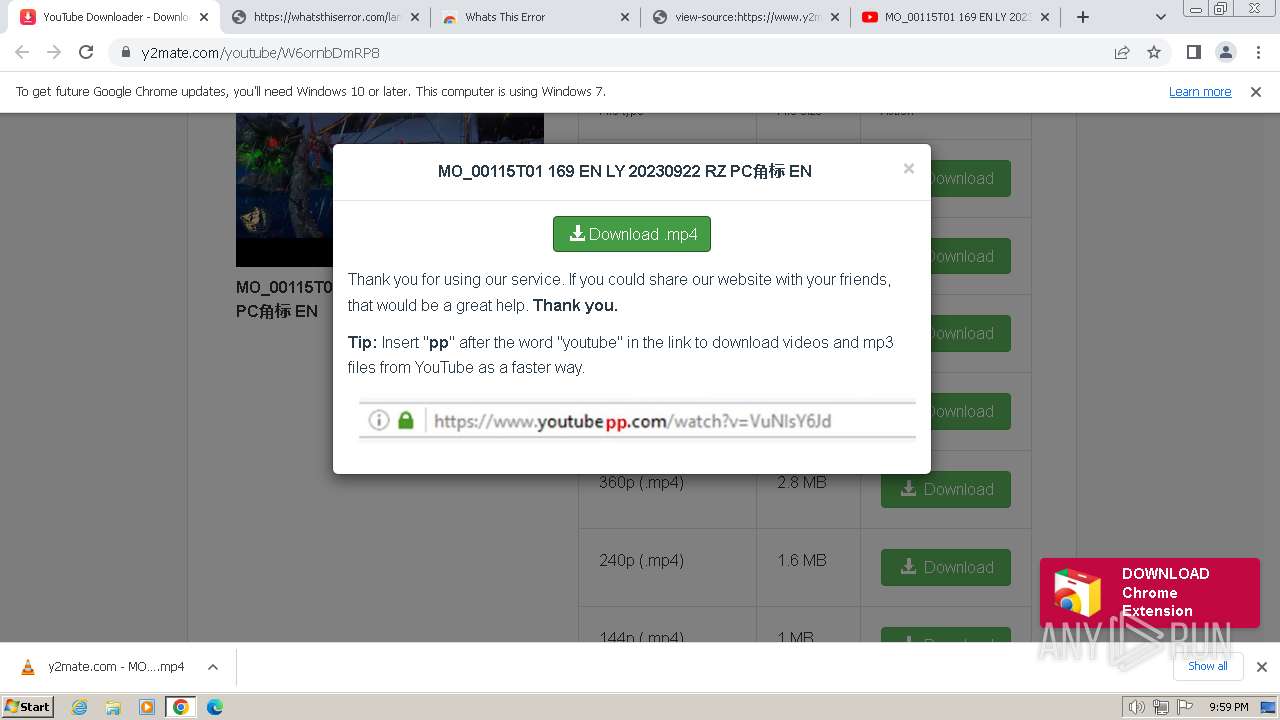Viewport: 1280px width, 720px height.
Task: Click the network tray icon
Action: pos(1160,707)
